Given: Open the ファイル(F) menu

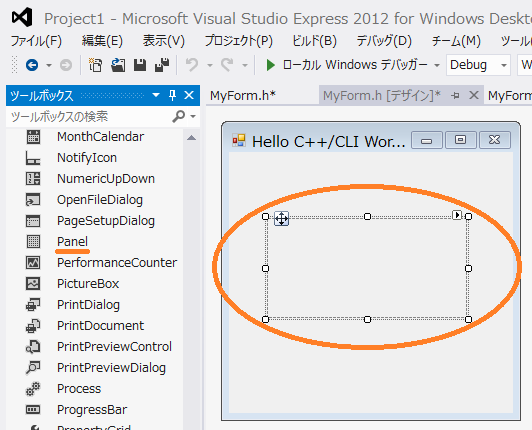Looking at the screenshot, I should coord(36,41).
